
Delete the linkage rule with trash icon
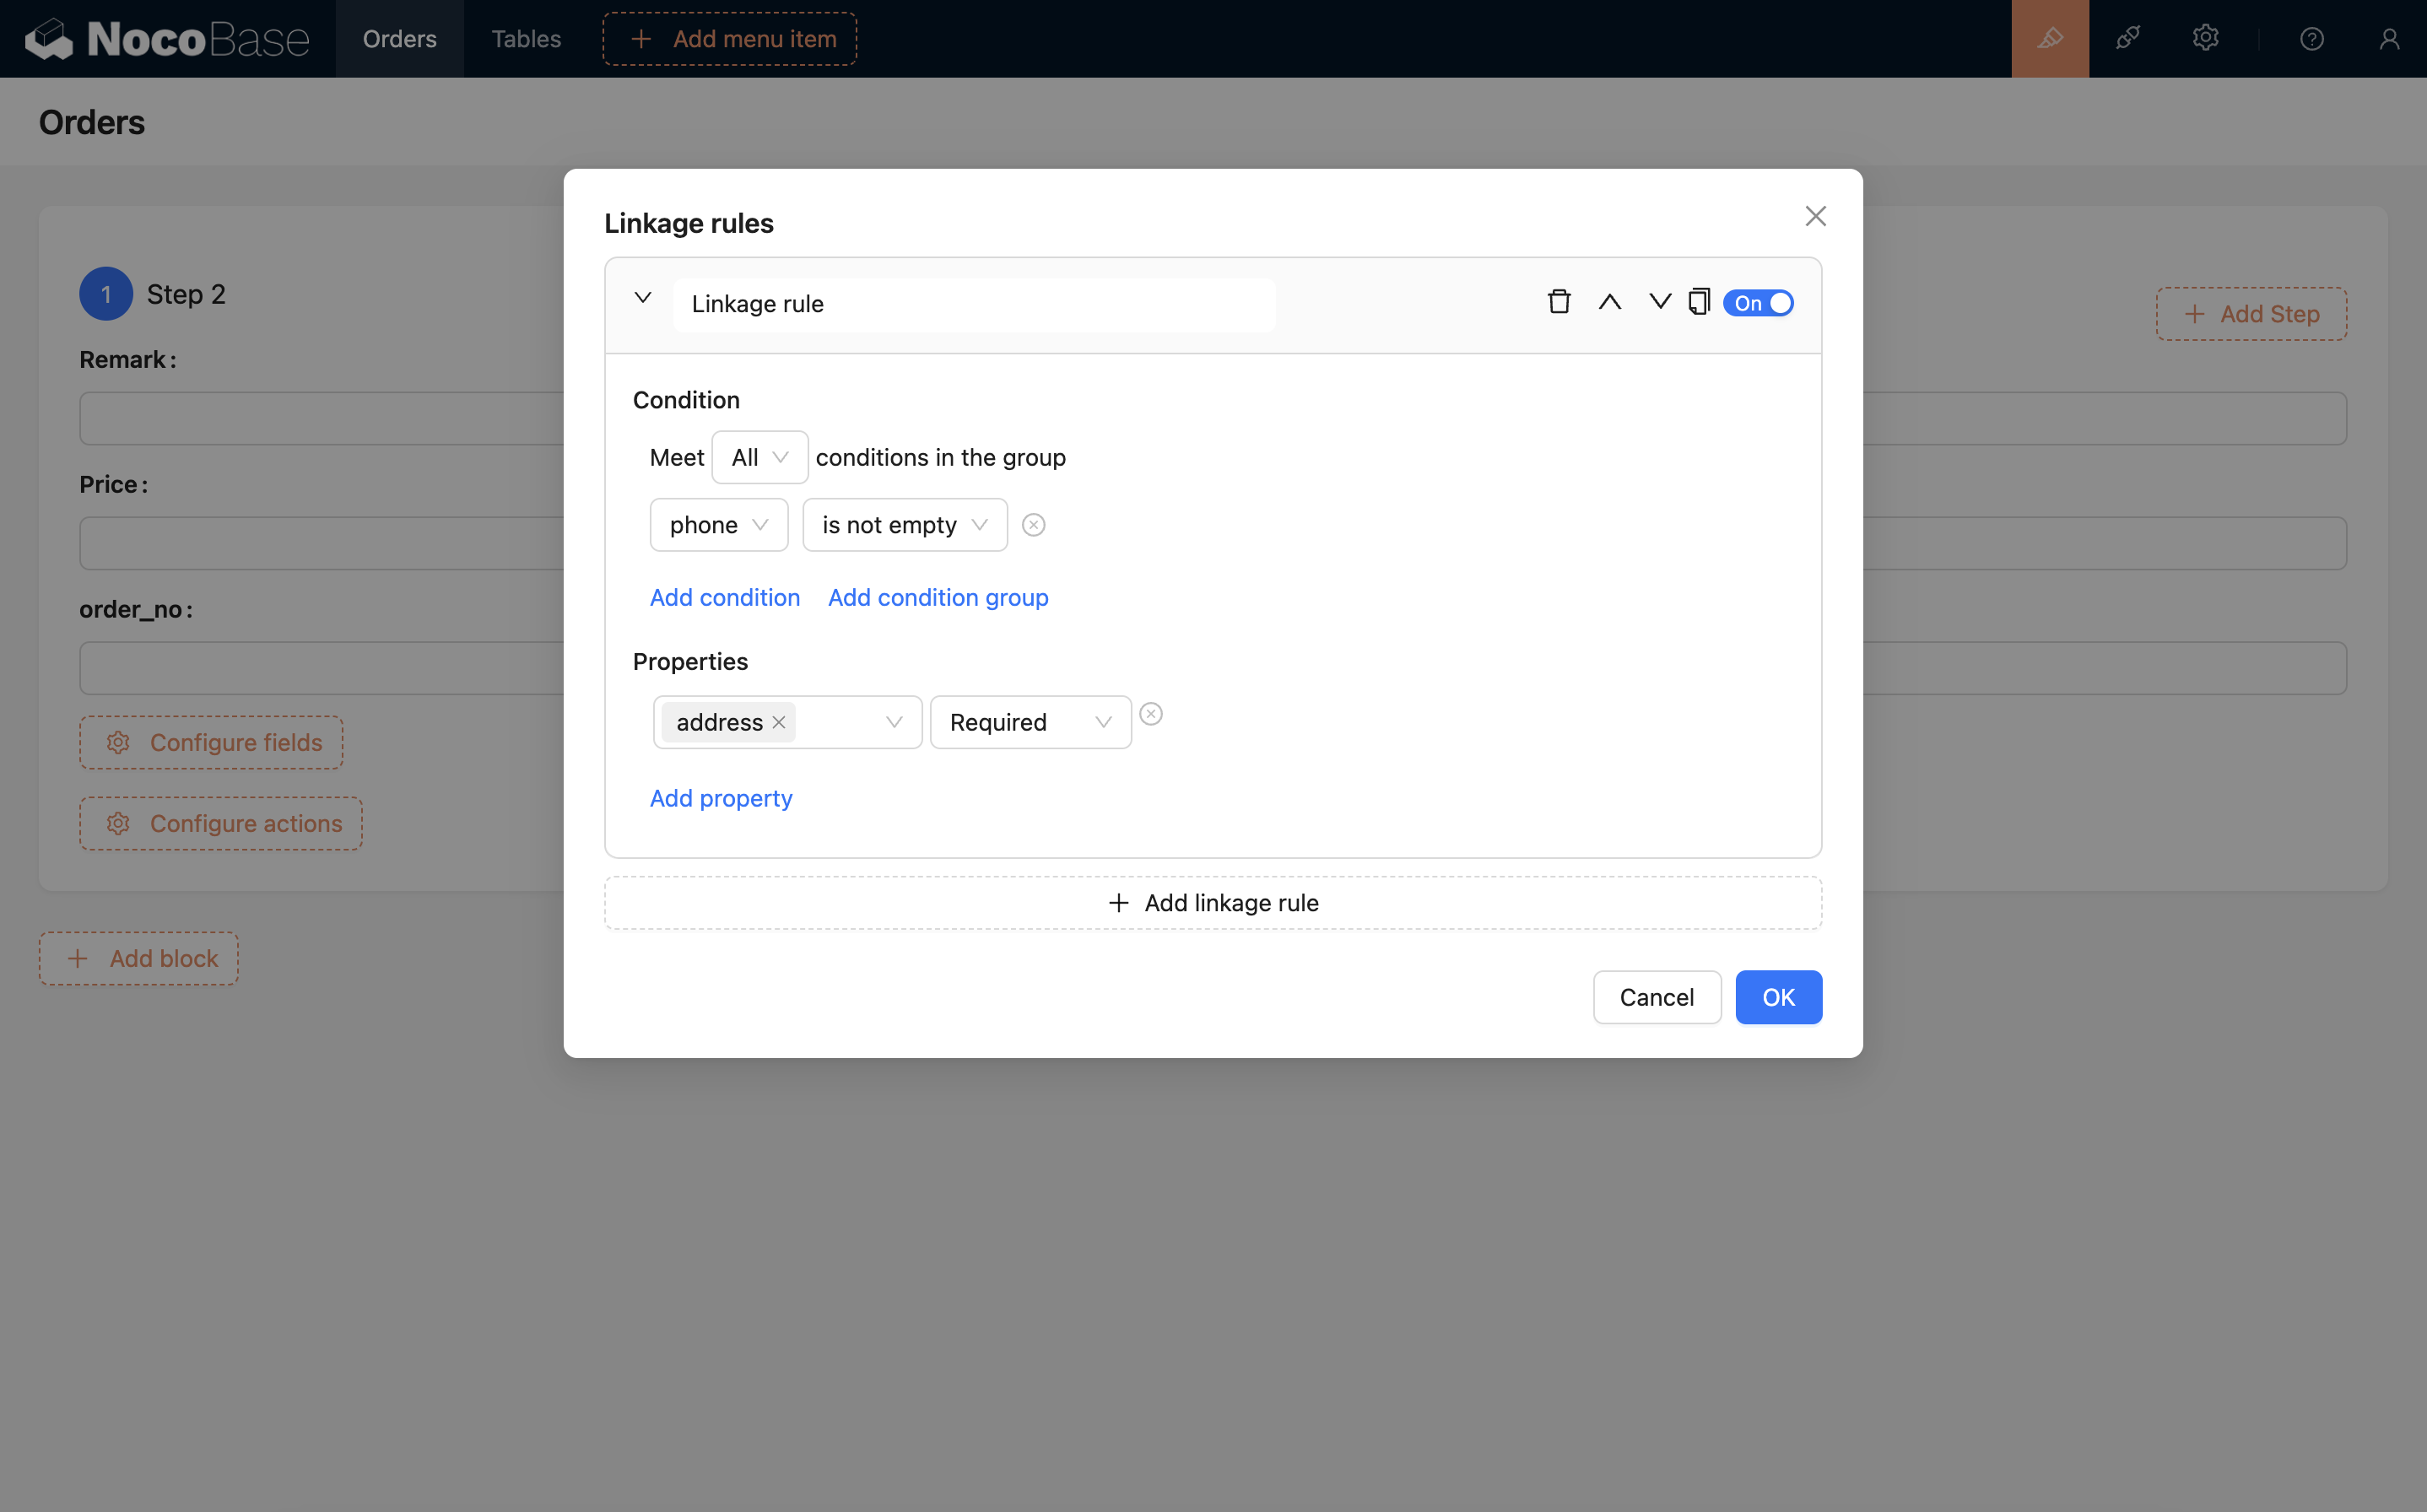tap(1558, 302)
